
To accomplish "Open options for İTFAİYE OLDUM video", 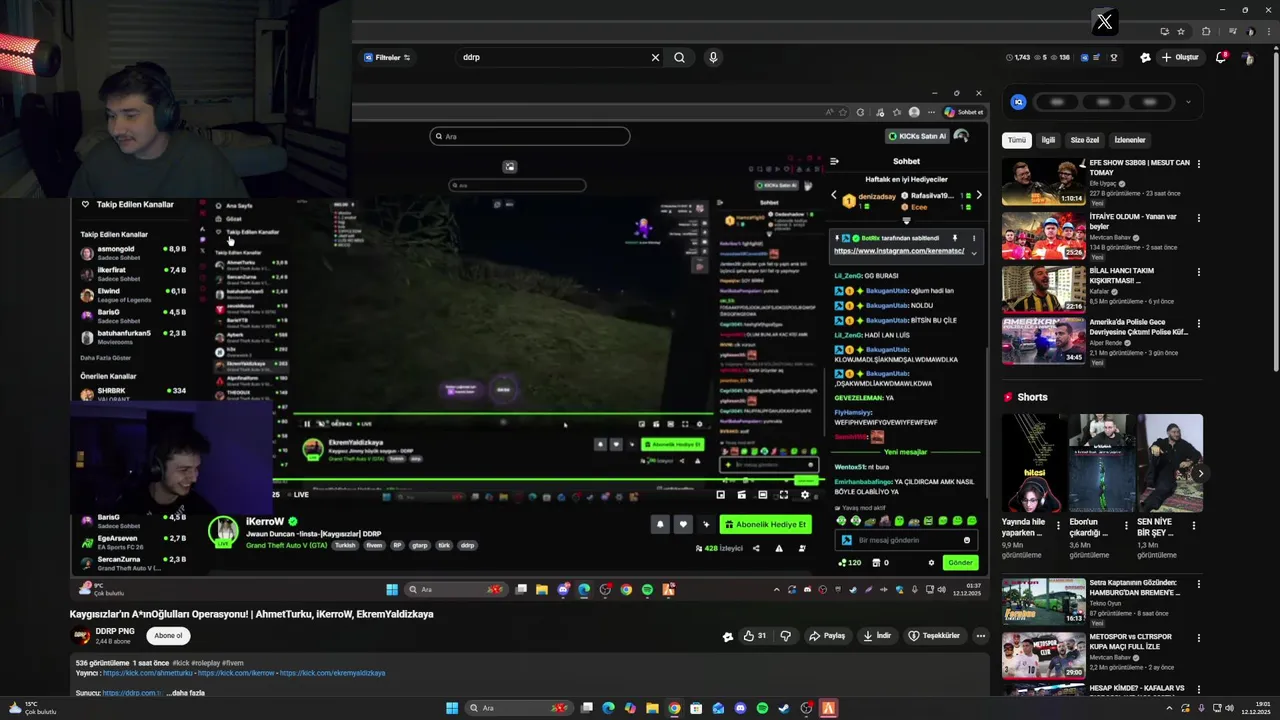I will [1199, 218].
